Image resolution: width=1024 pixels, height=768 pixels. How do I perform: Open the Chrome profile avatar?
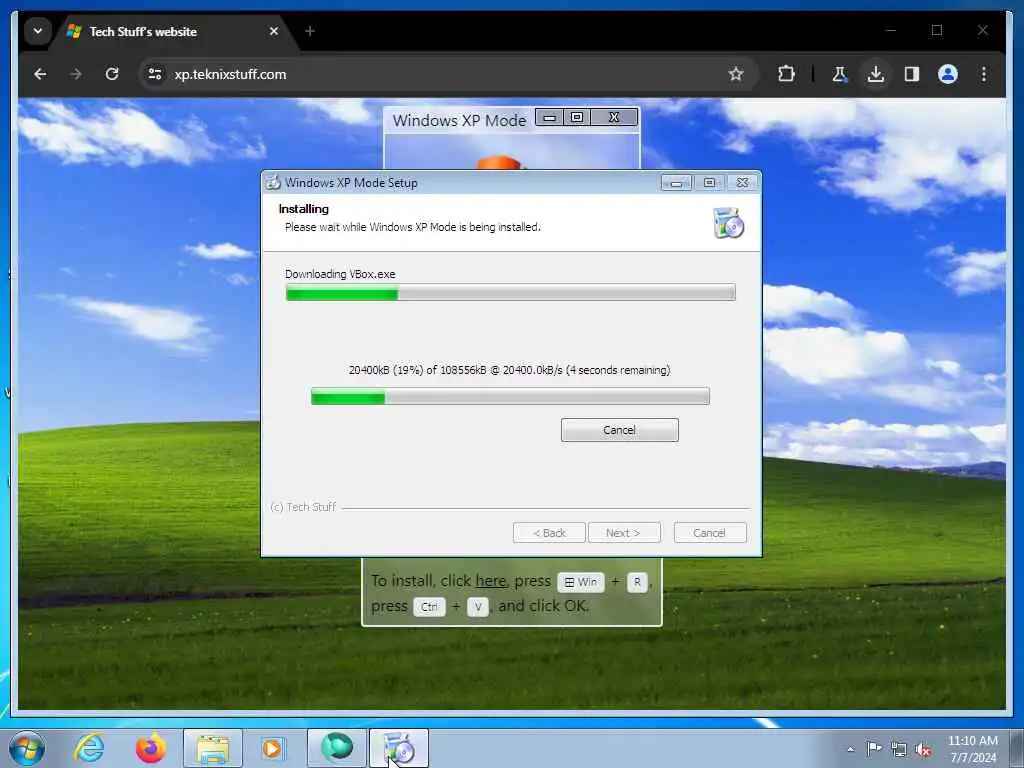coord(948,74)
